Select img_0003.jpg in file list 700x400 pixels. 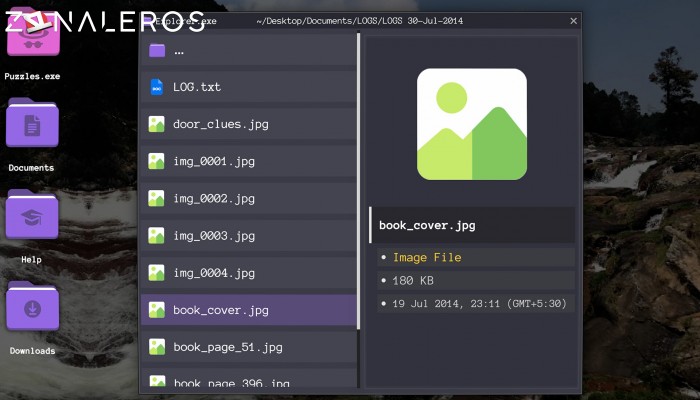[214, 236]
